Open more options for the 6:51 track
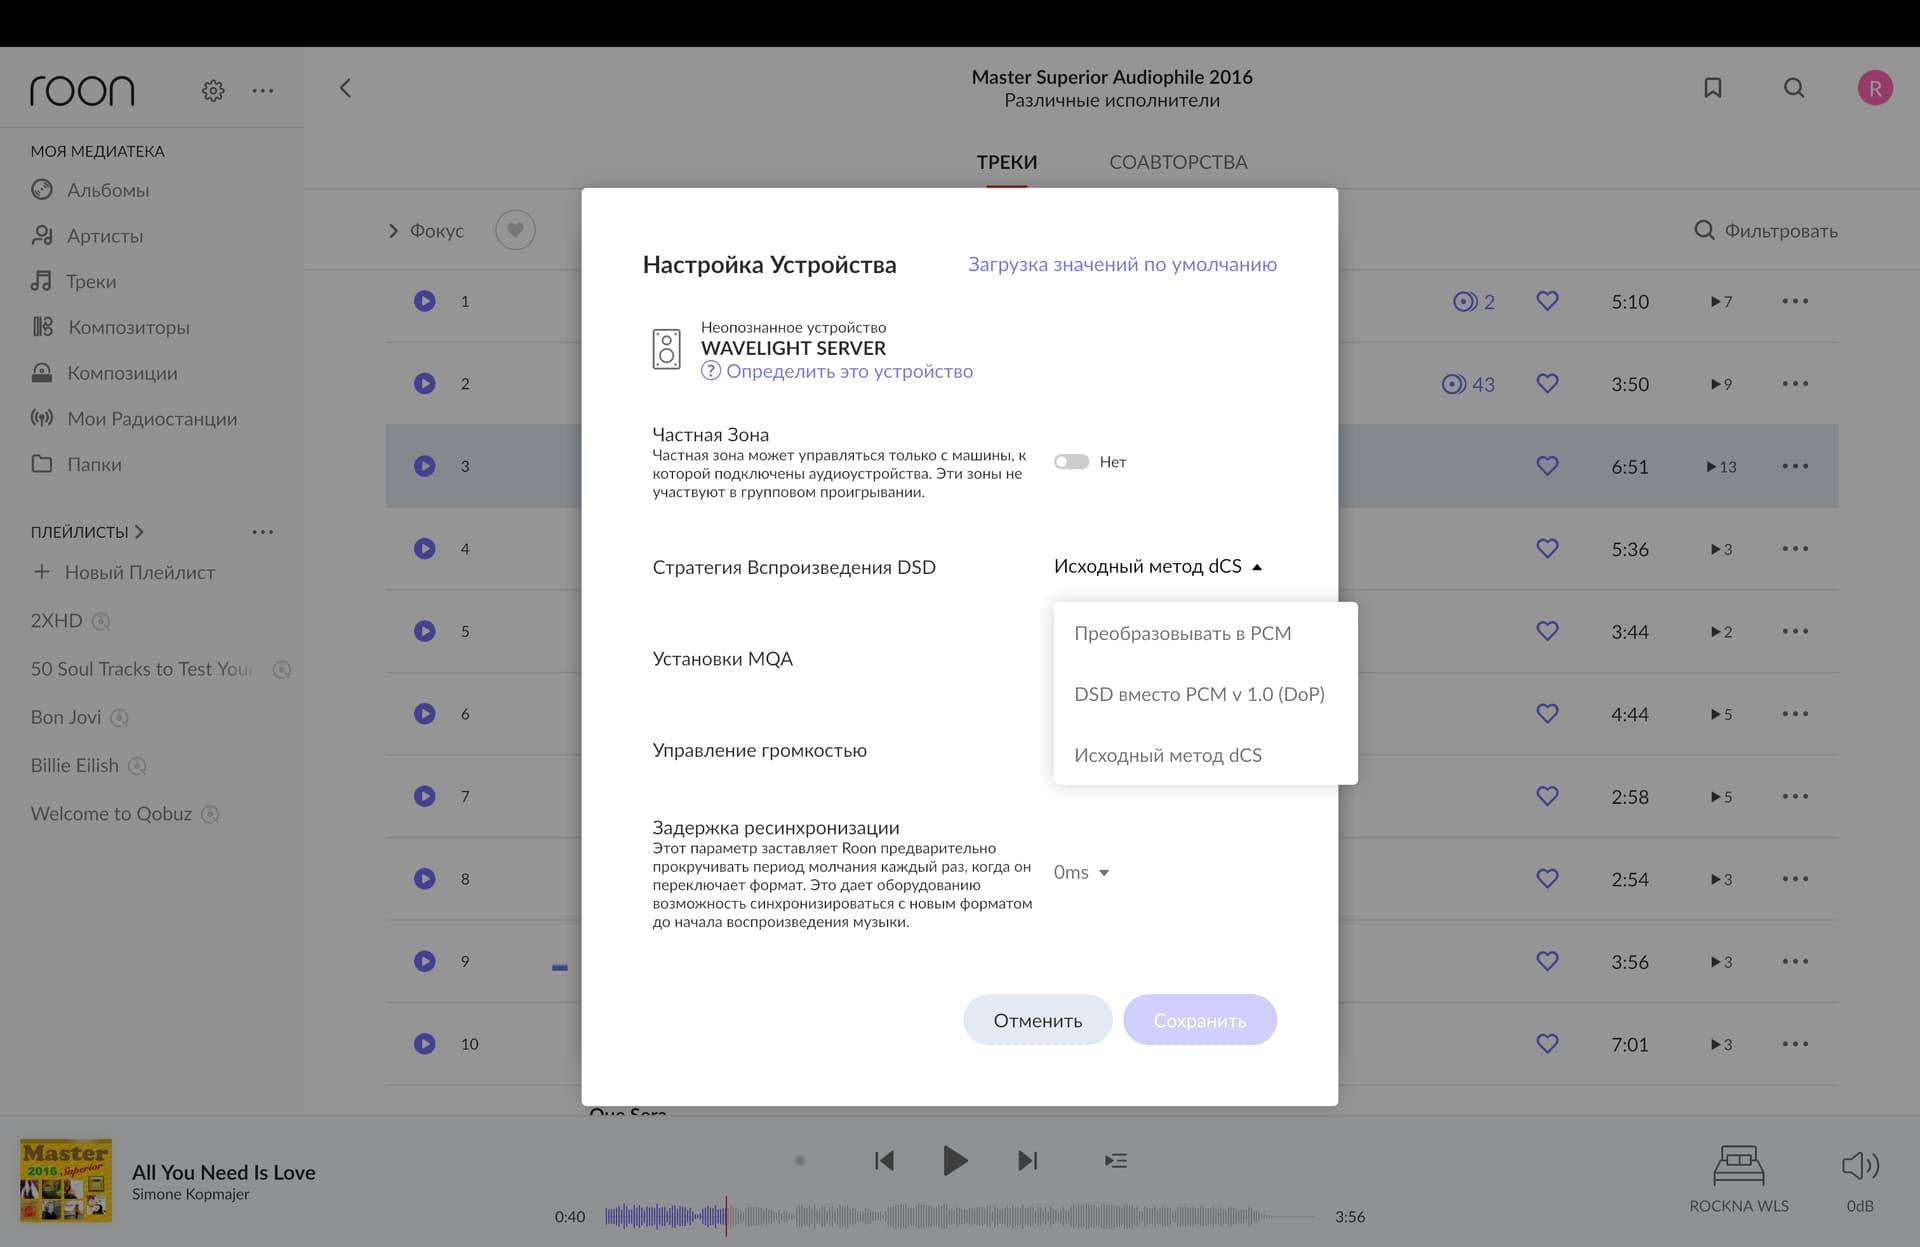This screenshot has height=1247, width=1920. pos(1795,466)
